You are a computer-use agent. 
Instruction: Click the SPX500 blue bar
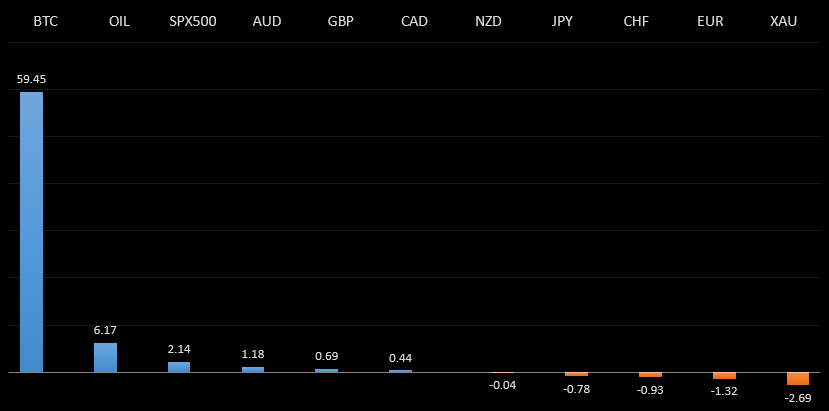click(179, 366)
